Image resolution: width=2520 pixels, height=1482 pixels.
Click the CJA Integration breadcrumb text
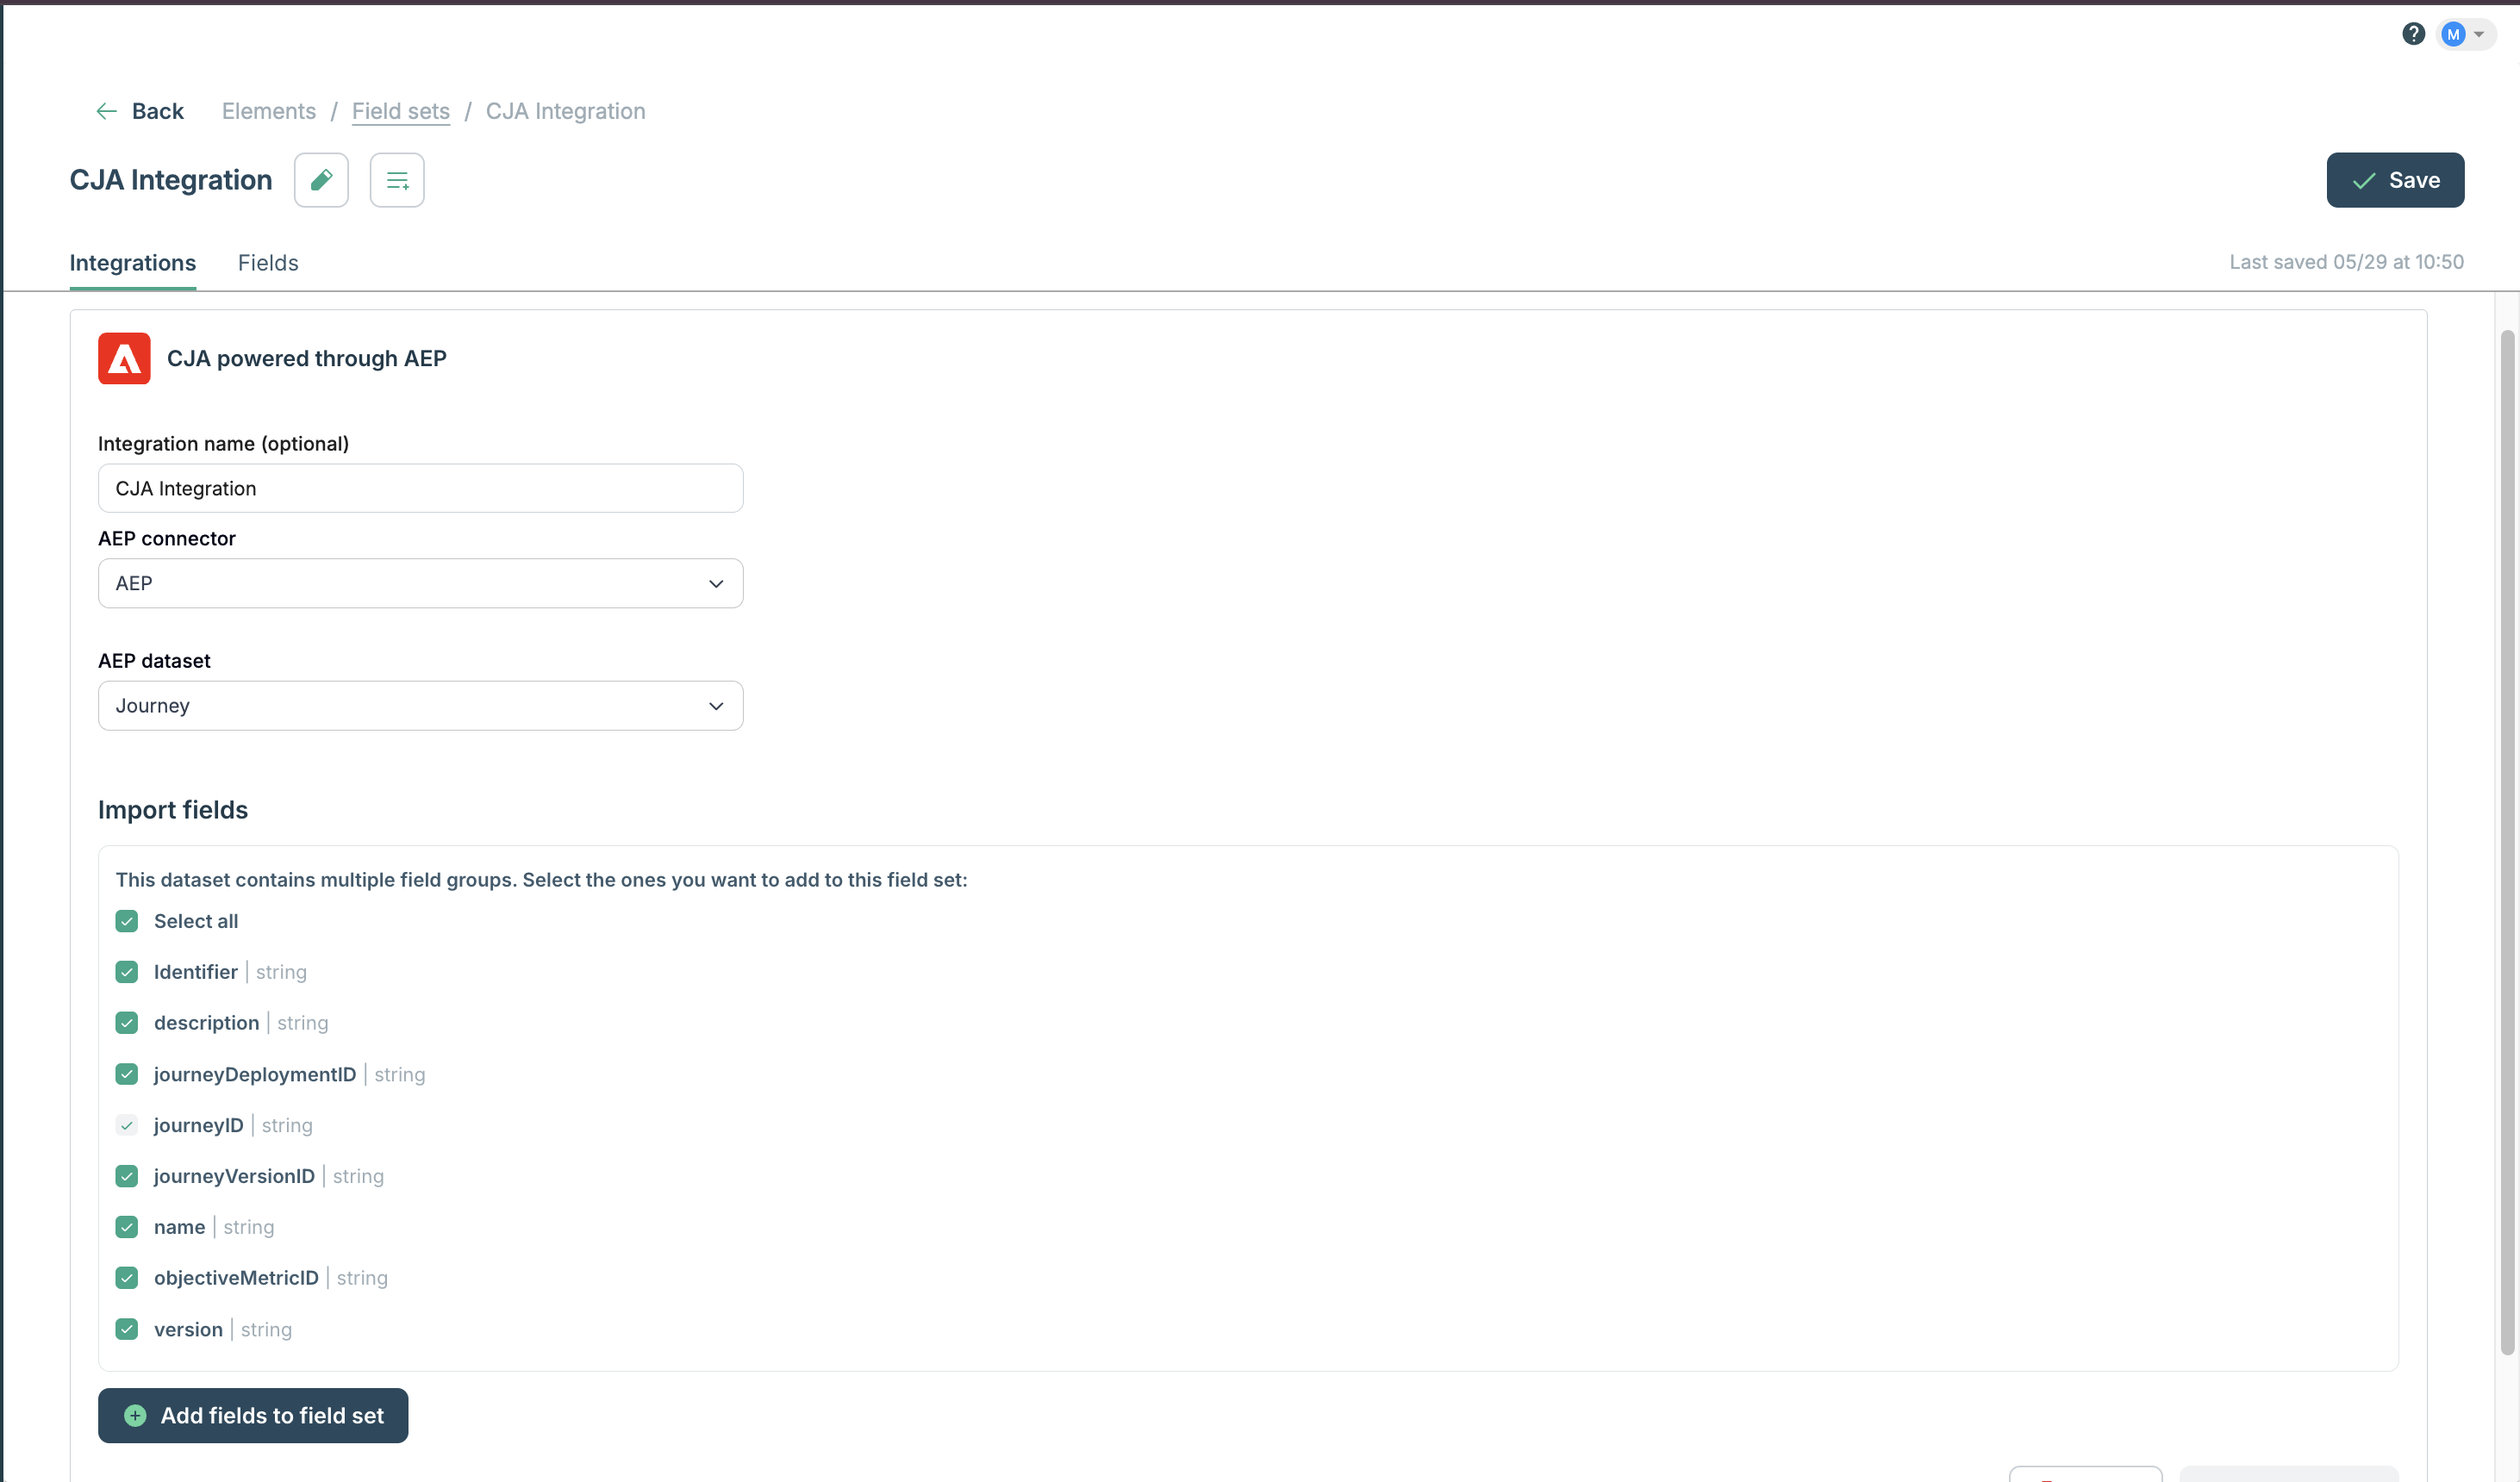[x=566, y=111]
